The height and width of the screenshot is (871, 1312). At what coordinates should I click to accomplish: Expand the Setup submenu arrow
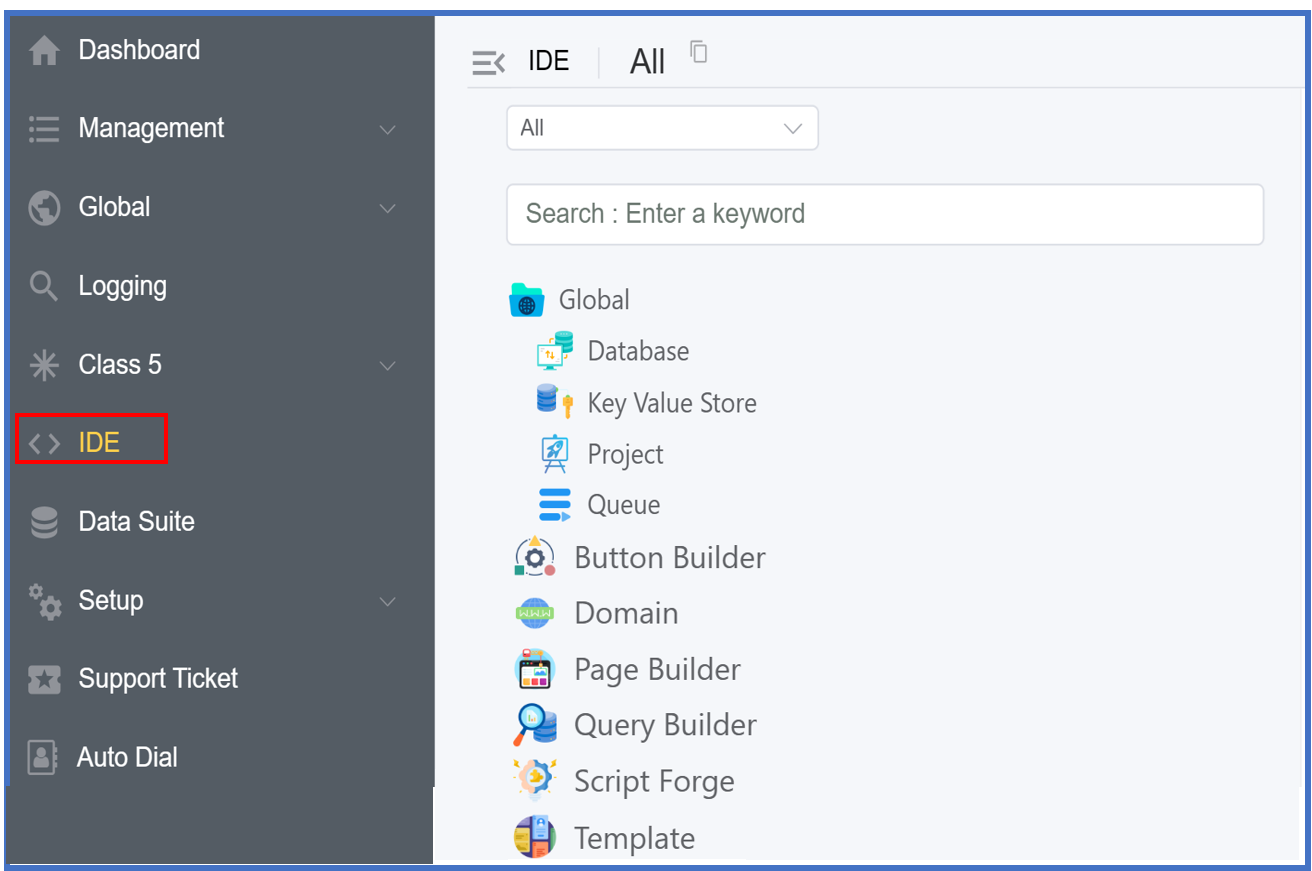388,601
